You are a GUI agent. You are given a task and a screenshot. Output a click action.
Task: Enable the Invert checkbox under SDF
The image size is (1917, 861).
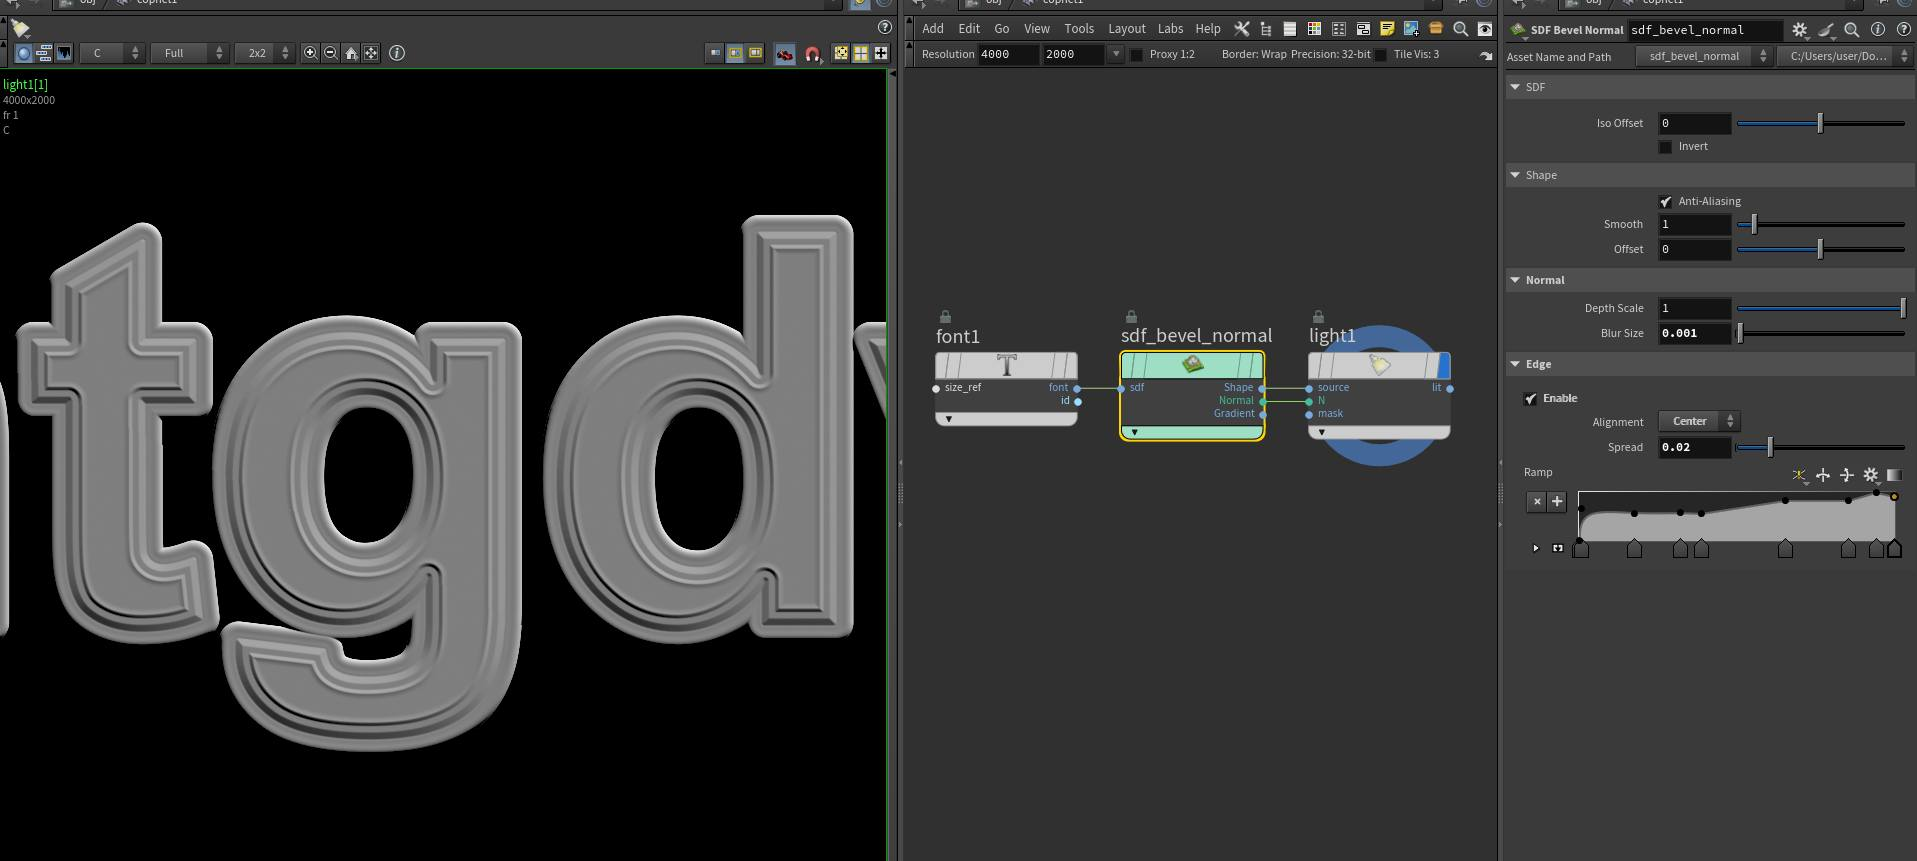1665,147
